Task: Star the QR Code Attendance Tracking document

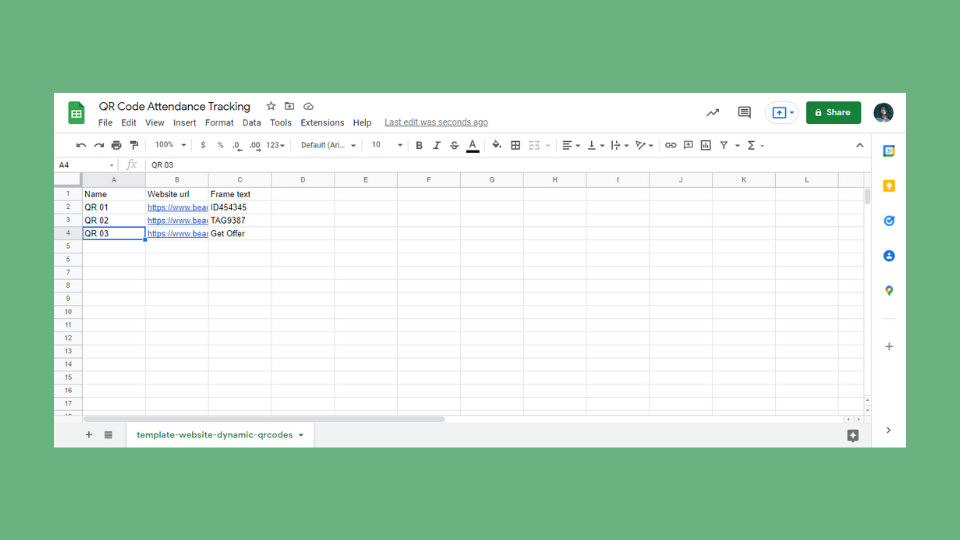Action: coord(271,106)
